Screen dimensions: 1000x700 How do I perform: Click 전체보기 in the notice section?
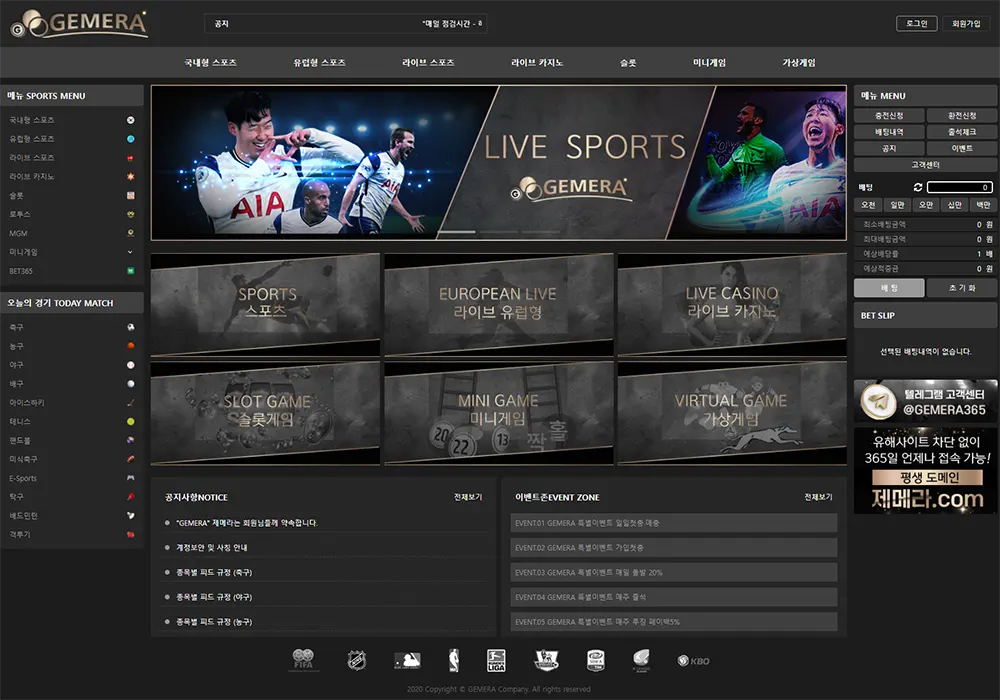pos(468,497)
